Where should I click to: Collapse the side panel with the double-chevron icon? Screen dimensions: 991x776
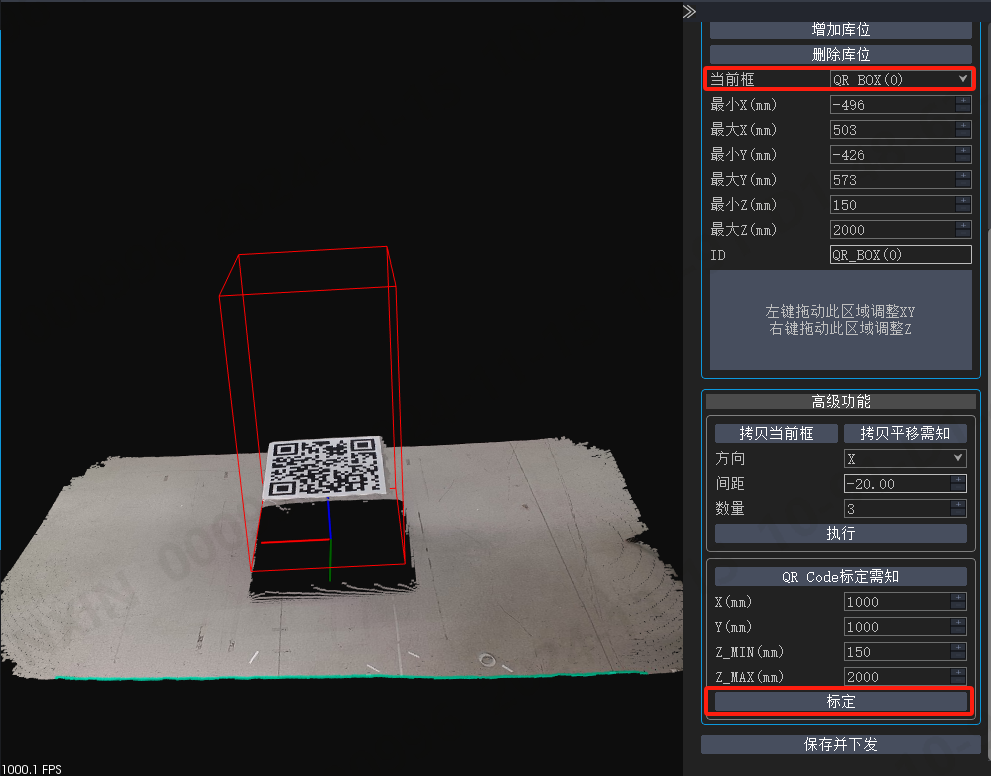[x=689, y=11]
